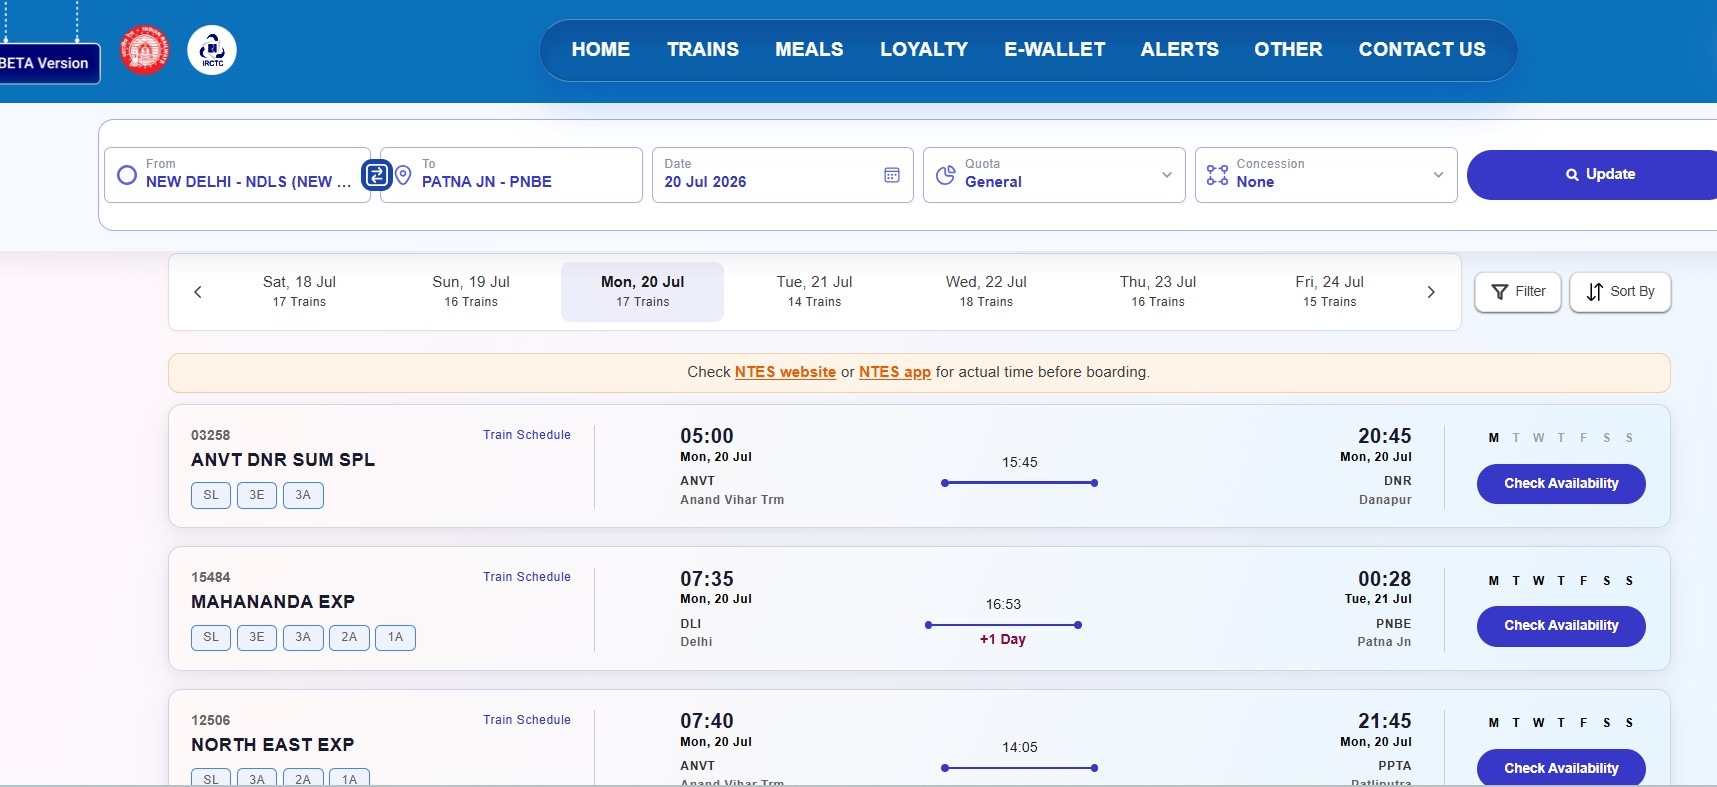Open the NTES app link

(x=895, y=372)
